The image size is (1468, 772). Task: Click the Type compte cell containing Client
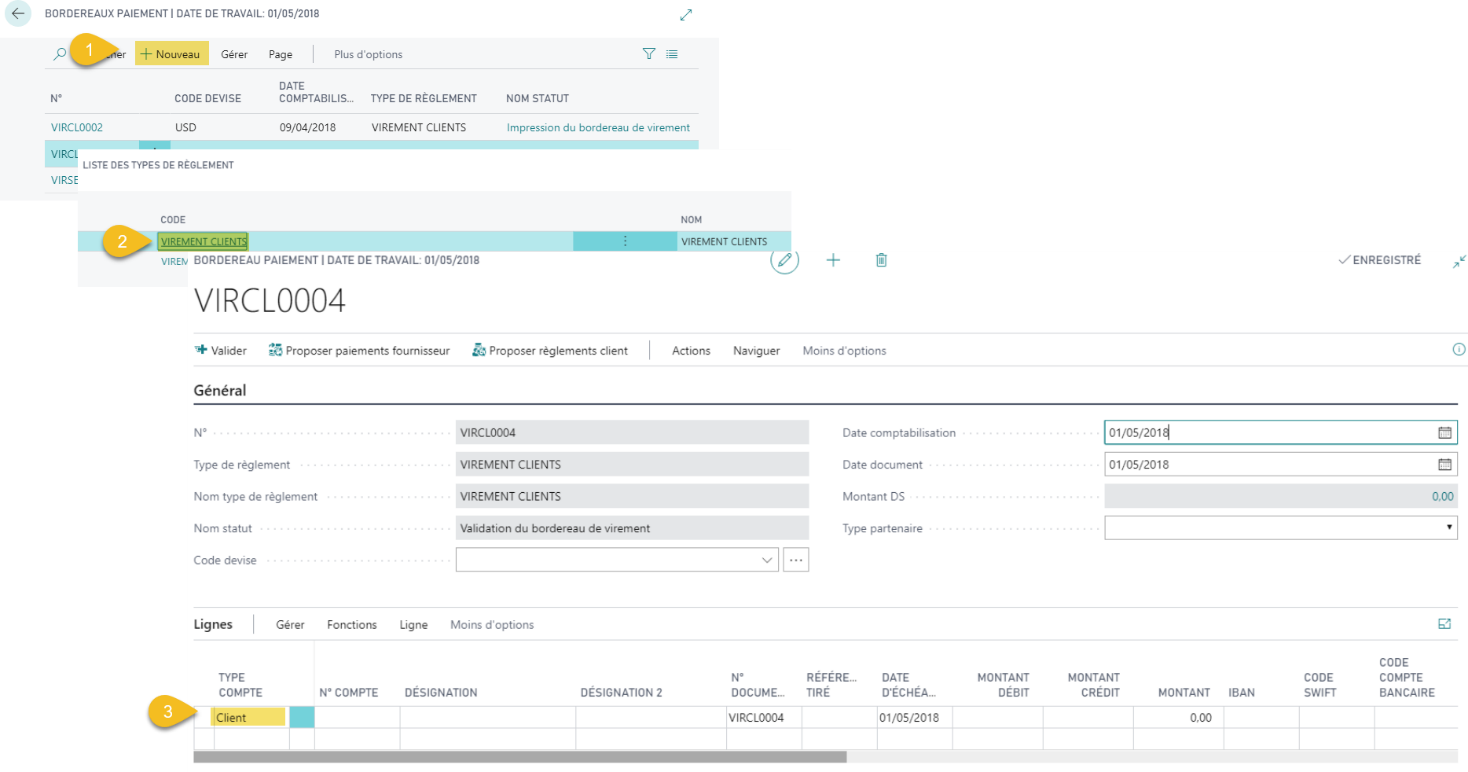(249, 717)
